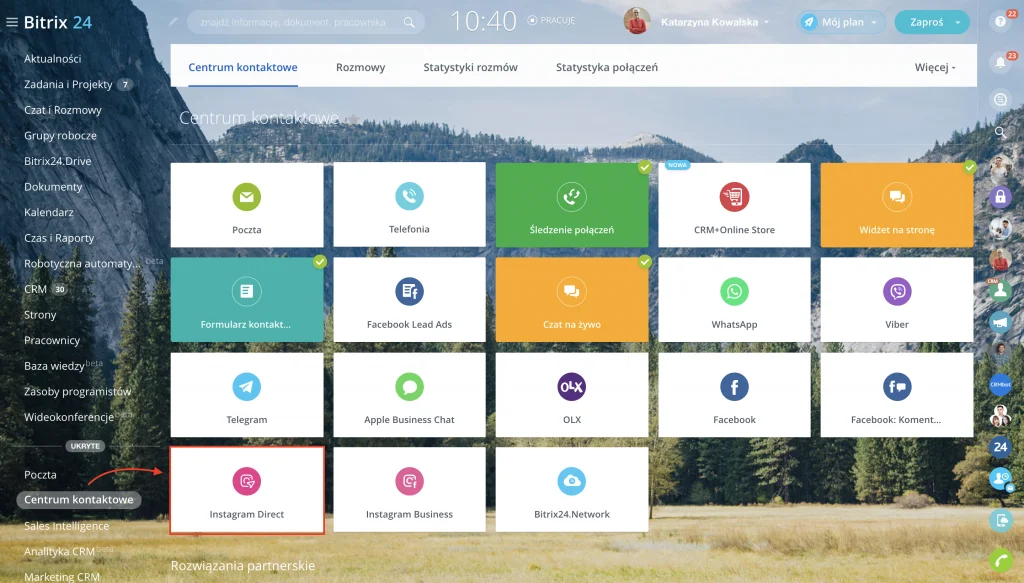The image size is (1024, 583).
Task: Open Baza wiedzy in the sidebar
Action: (x=54, y=366)
